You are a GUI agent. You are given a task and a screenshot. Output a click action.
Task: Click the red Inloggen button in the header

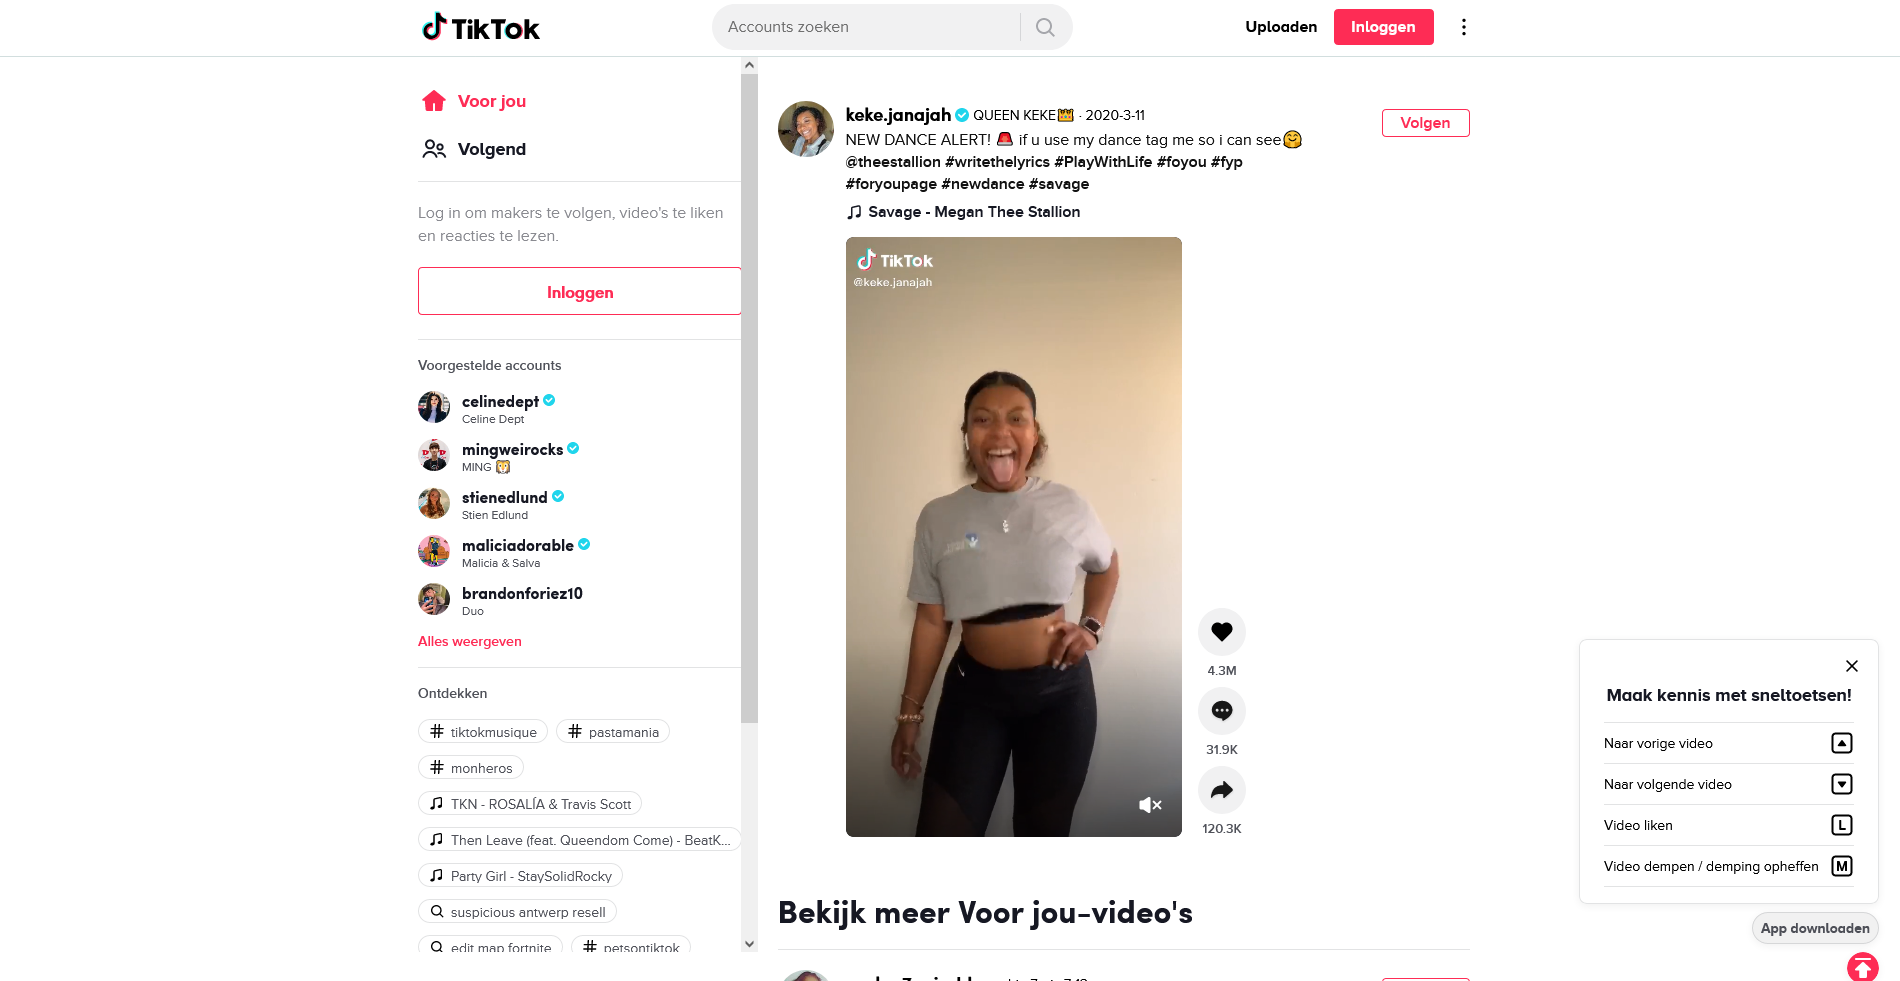1383,27
